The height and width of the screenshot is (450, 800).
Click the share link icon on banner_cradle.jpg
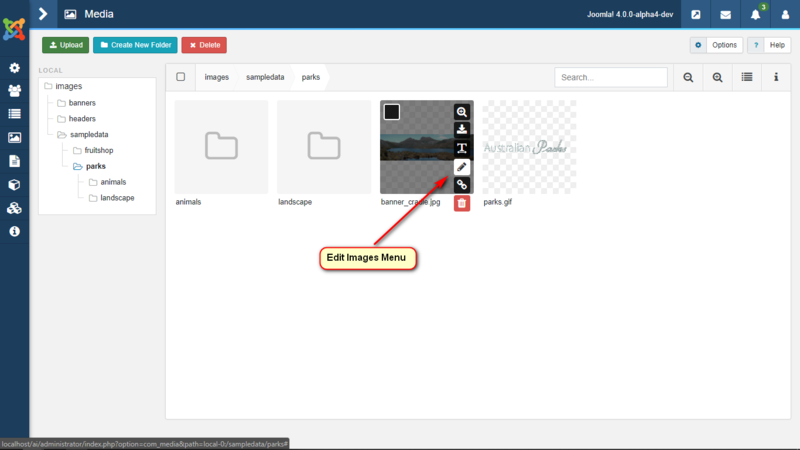point(461,185)
